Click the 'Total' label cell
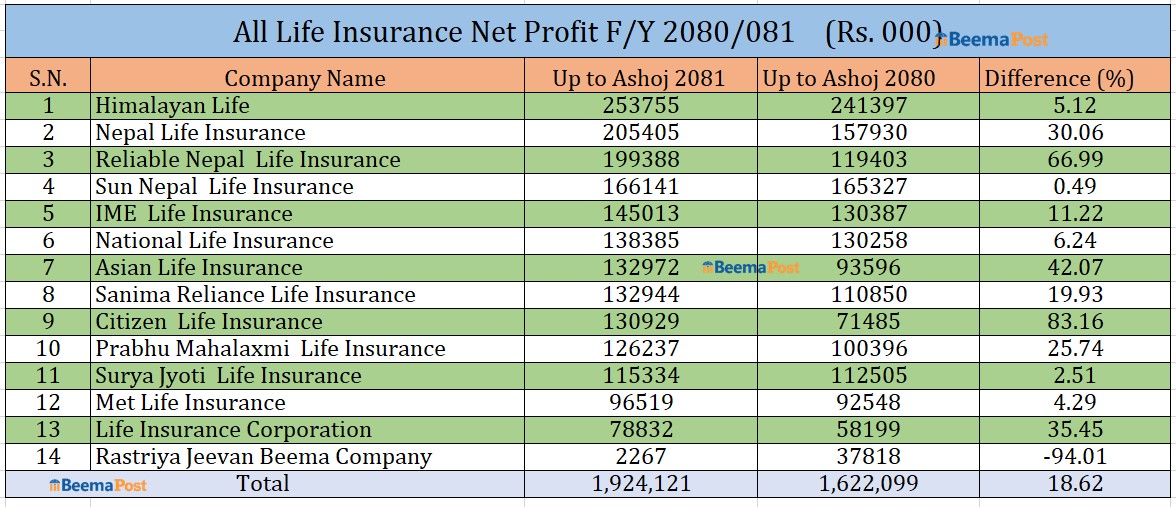The width and height of the screenshot is (1176, 507). (263, 484)
